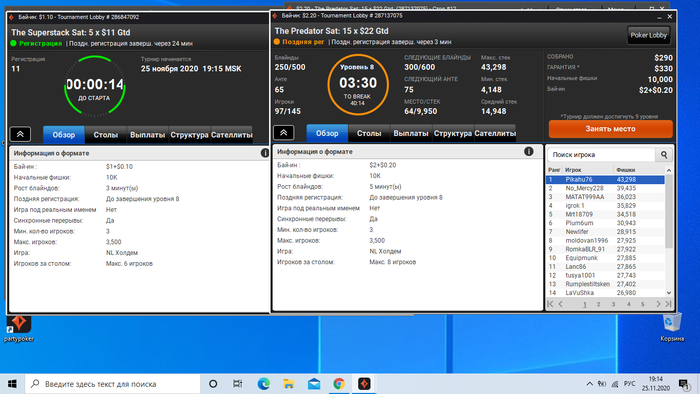Select Обзор tab in Predator window

pyautogui.click(x=327, y=133)
